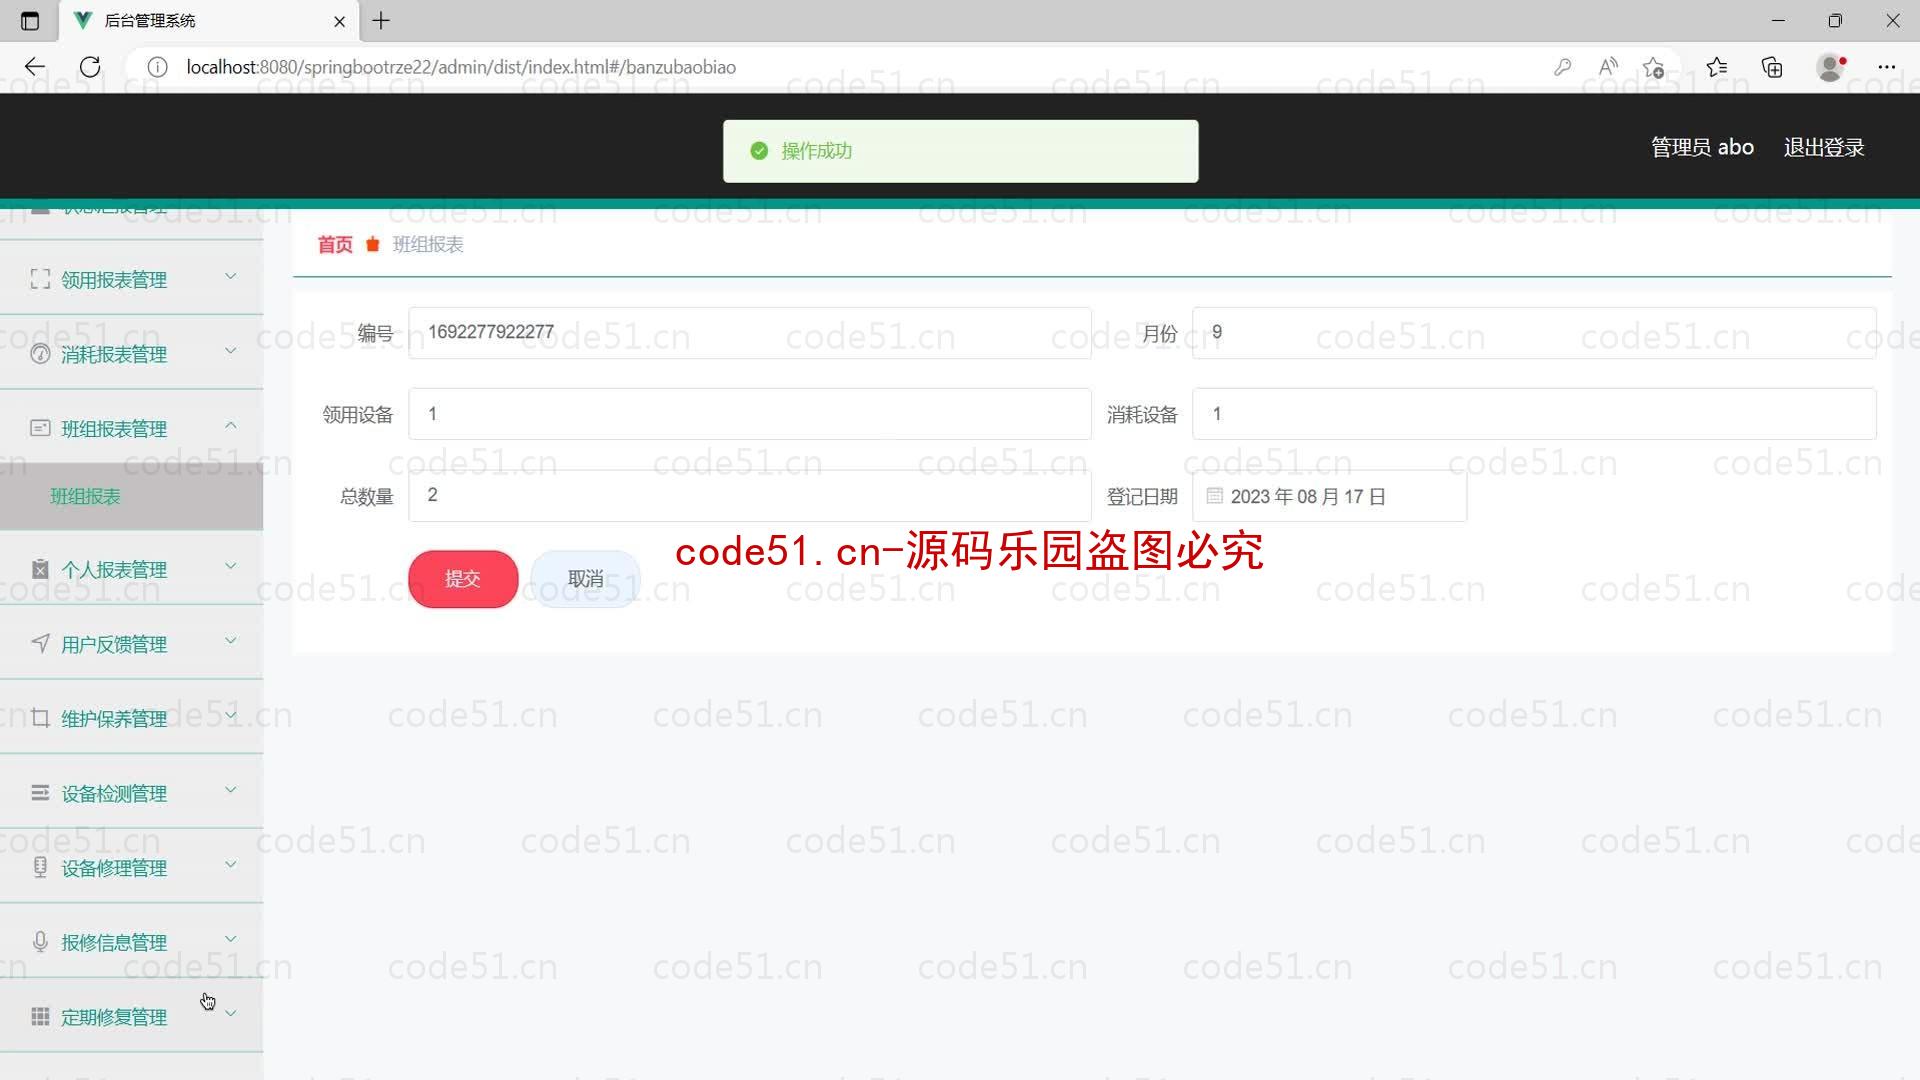Image resolution: width=1920 pixels, height=1080 pixels.
Task: Expand 消耗报表管理 chevron
Action: 231,350
